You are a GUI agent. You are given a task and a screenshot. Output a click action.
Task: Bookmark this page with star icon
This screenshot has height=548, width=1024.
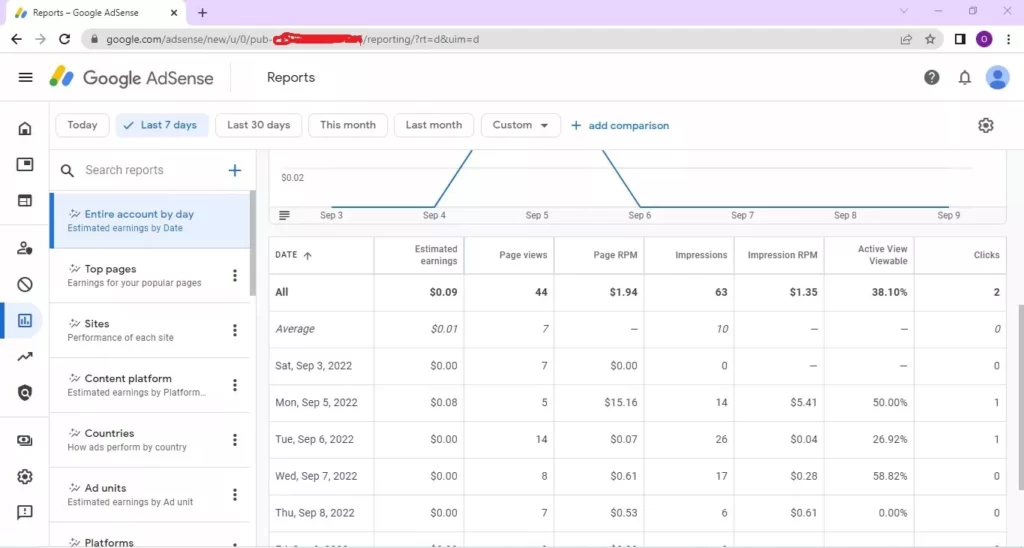pos(930,39)
